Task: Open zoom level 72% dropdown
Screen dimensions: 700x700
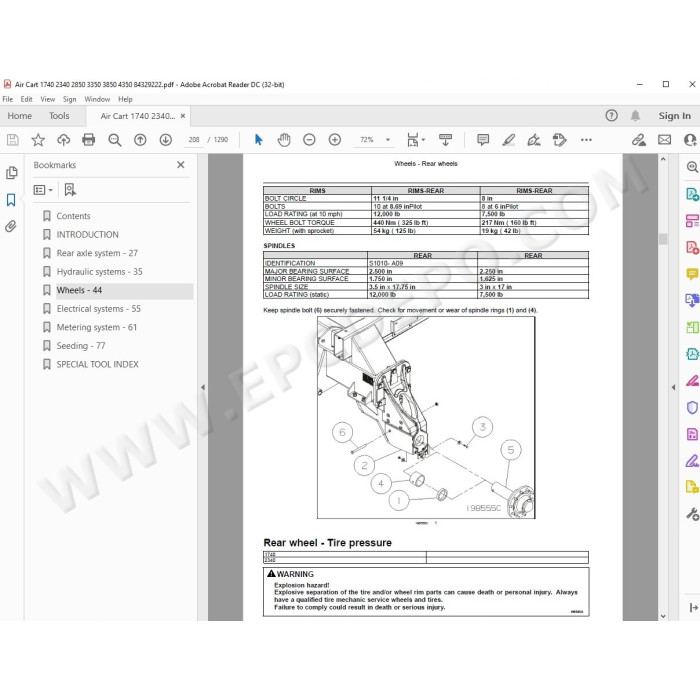Action: (388, 140)
